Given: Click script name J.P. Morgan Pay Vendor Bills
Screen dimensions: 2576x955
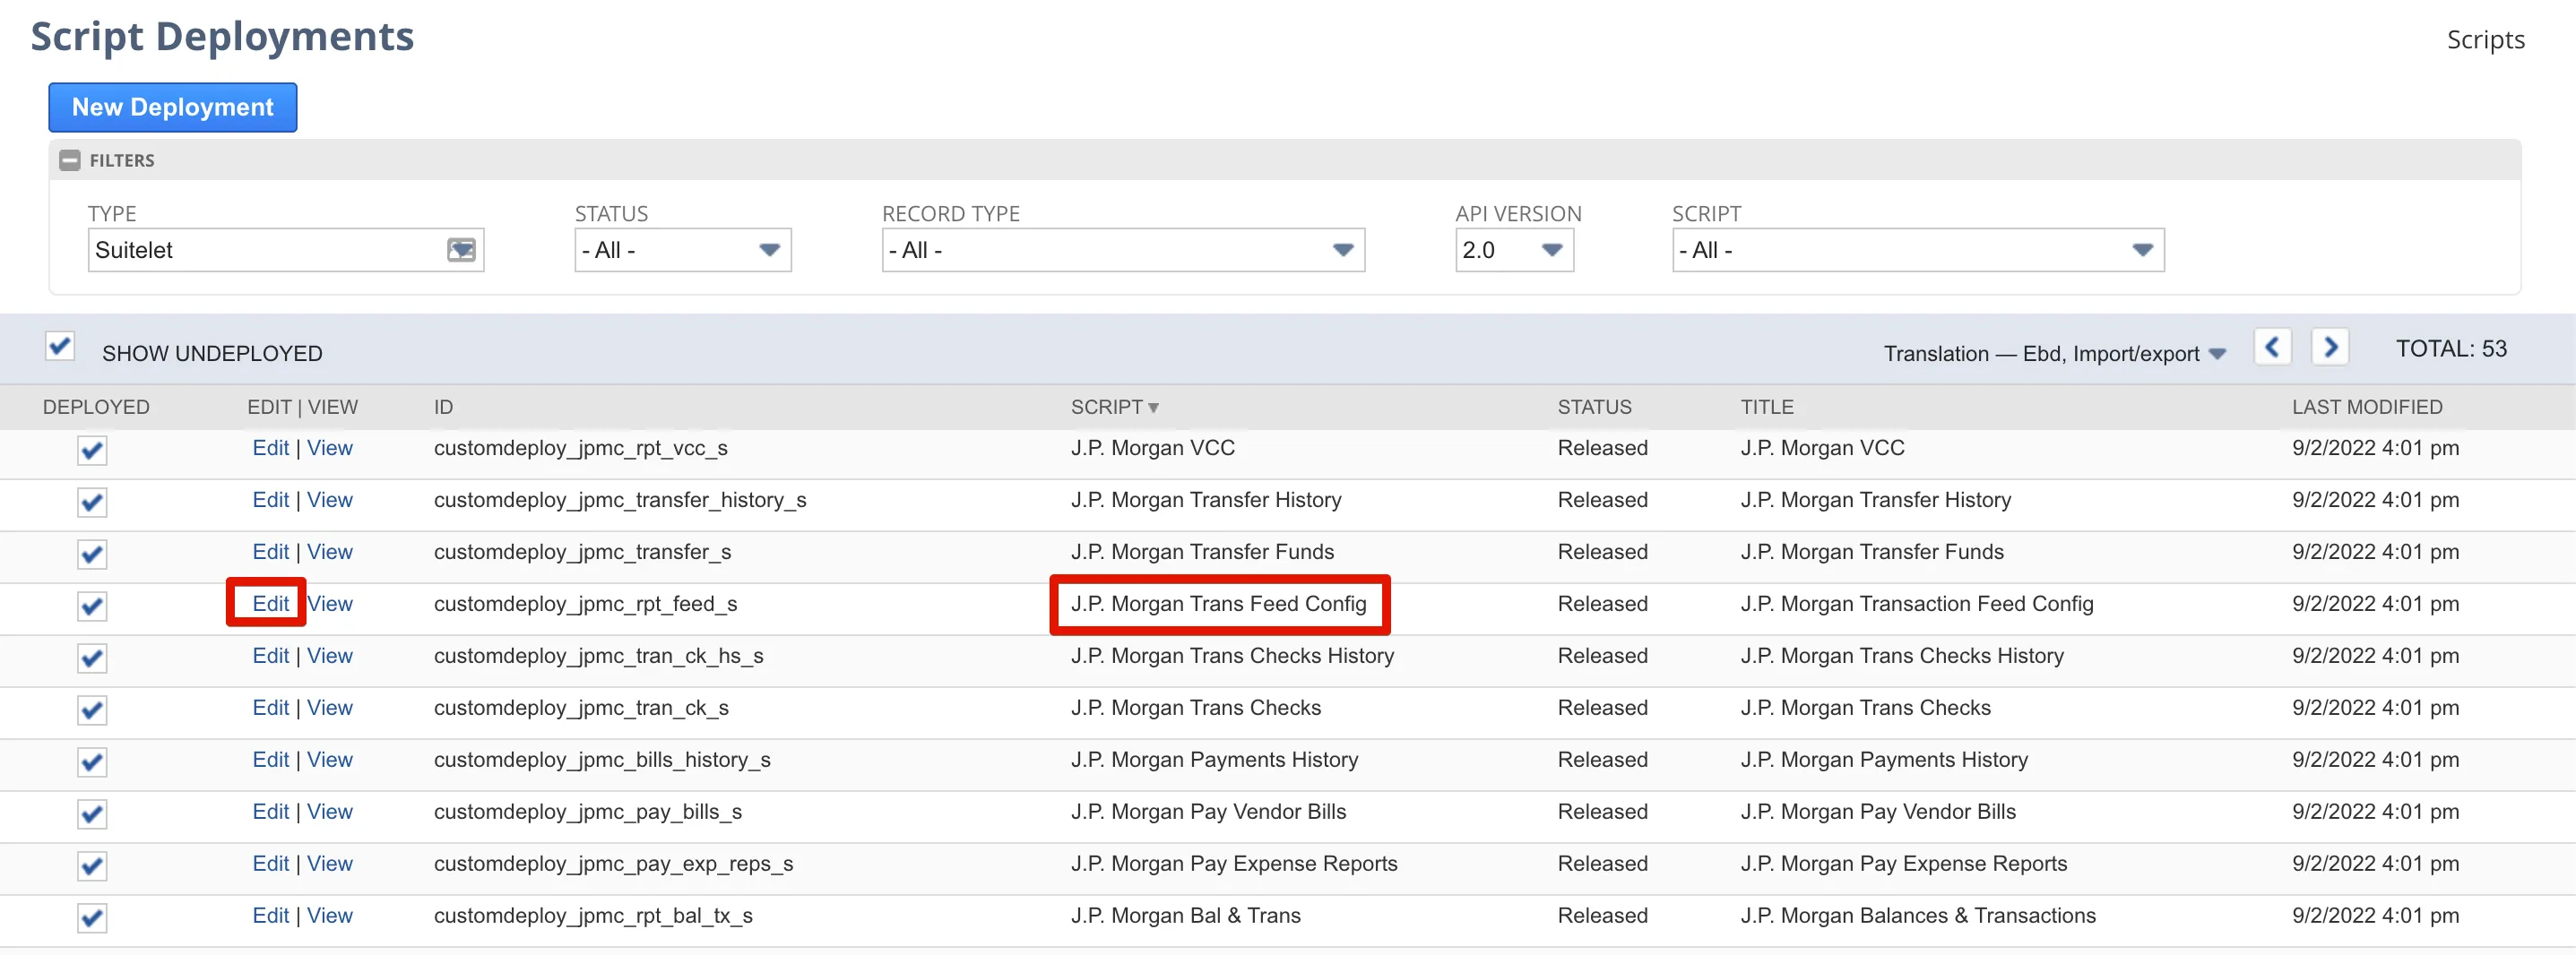Looking at the screenshot, I should (x=1208, y=812).
